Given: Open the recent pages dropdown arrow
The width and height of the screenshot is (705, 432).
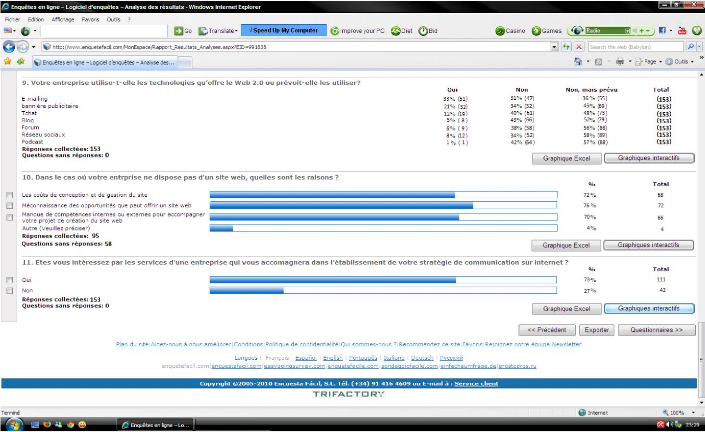Looking at the screenshot, I should coord(33,47).
